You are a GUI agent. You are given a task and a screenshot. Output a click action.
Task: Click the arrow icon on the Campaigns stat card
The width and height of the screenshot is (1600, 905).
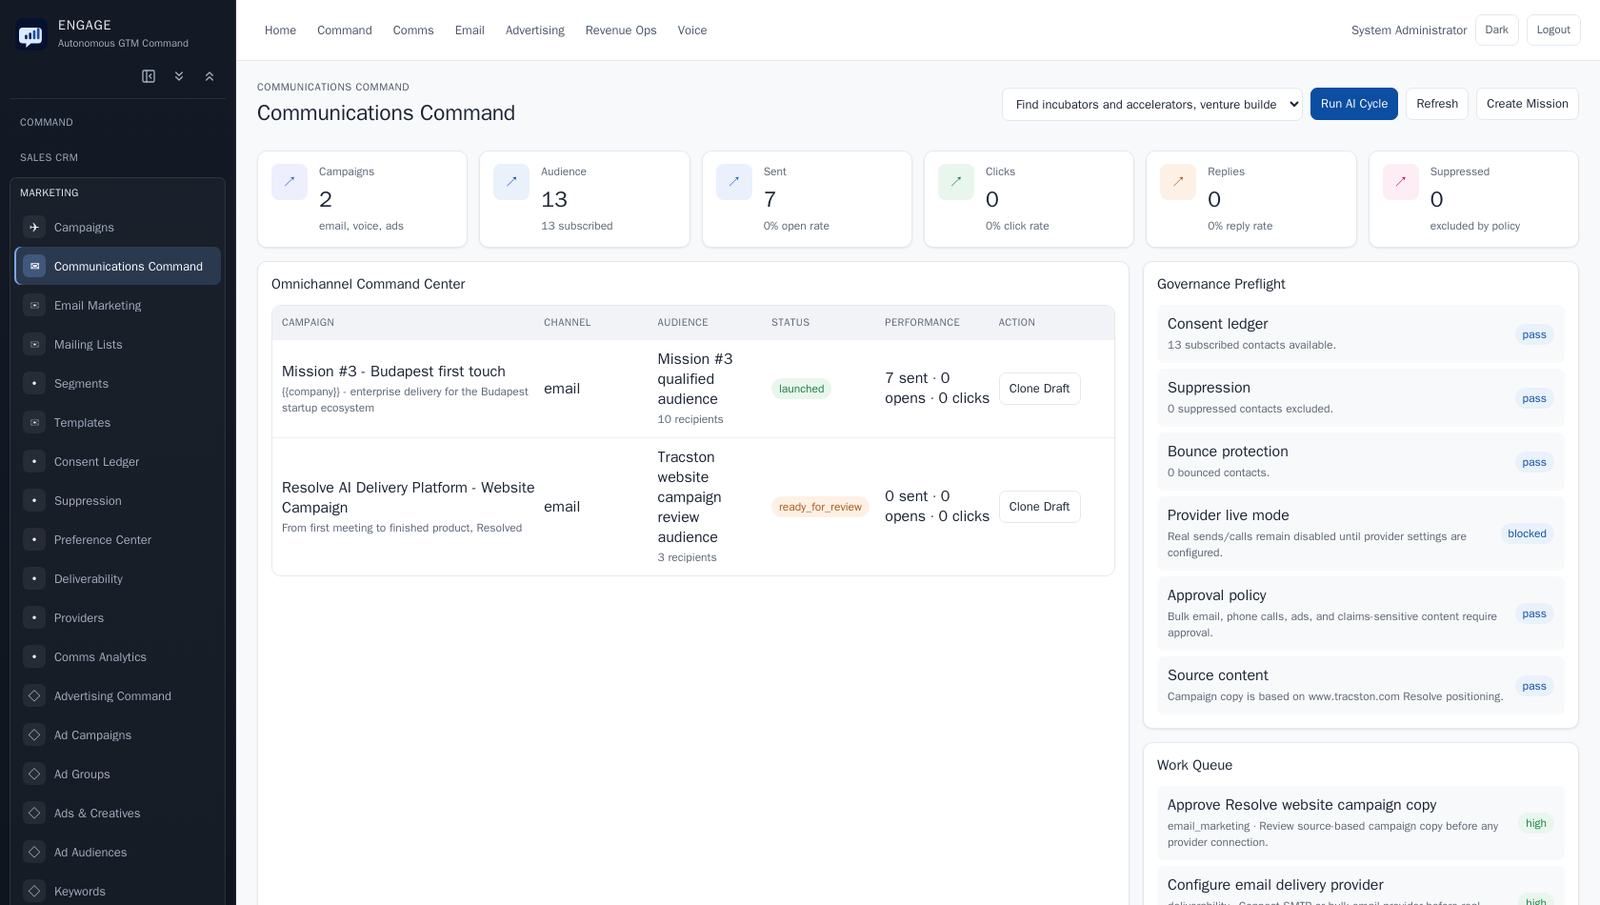(289, 182)
